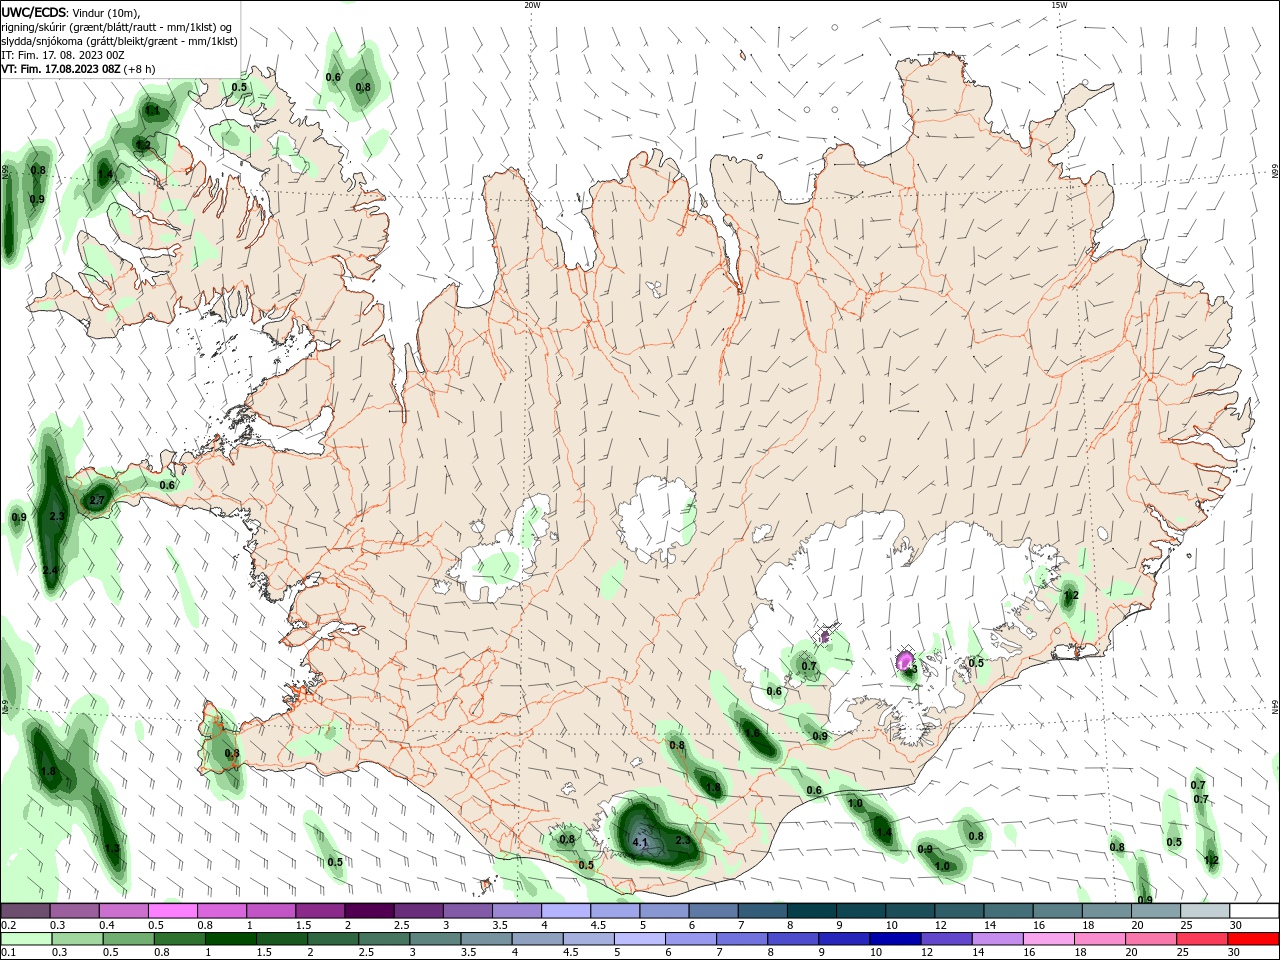
Task: Pick the crimson 25 swatch in lower scale
Action: [x=1202, y=939]
